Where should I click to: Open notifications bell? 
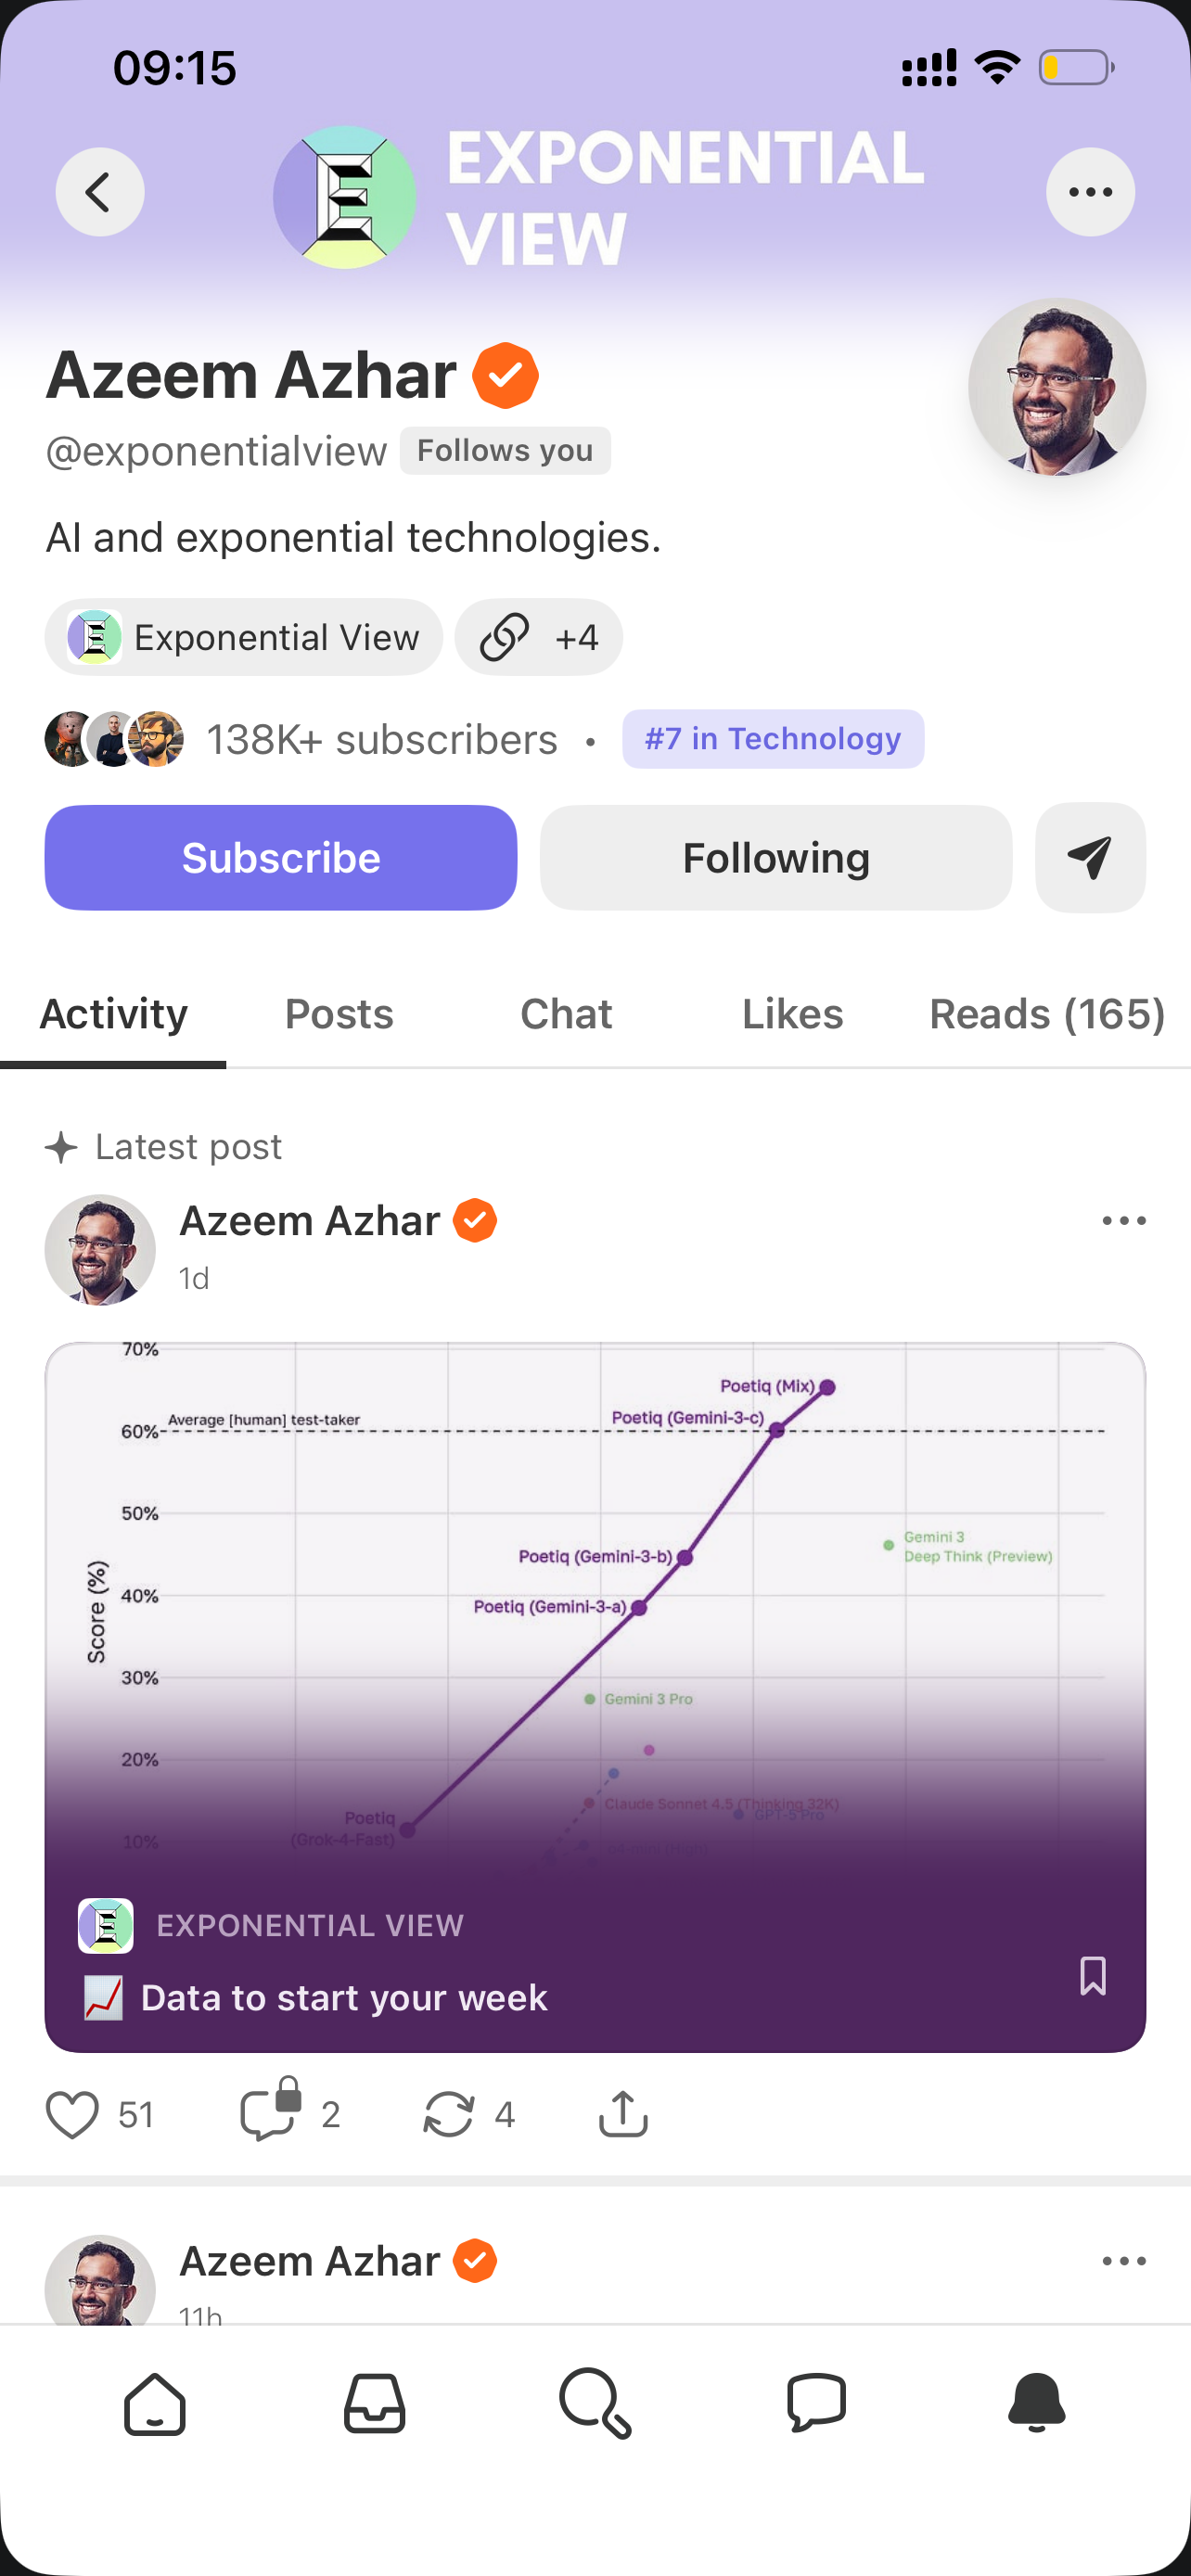(1037, 2403)
